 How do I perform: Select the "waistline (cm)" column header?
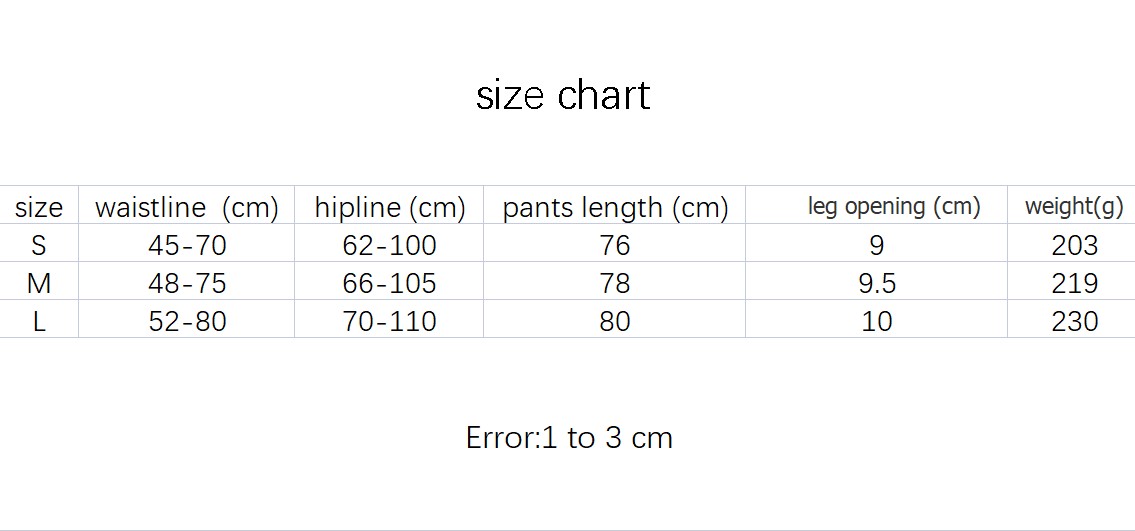point(186,208)
